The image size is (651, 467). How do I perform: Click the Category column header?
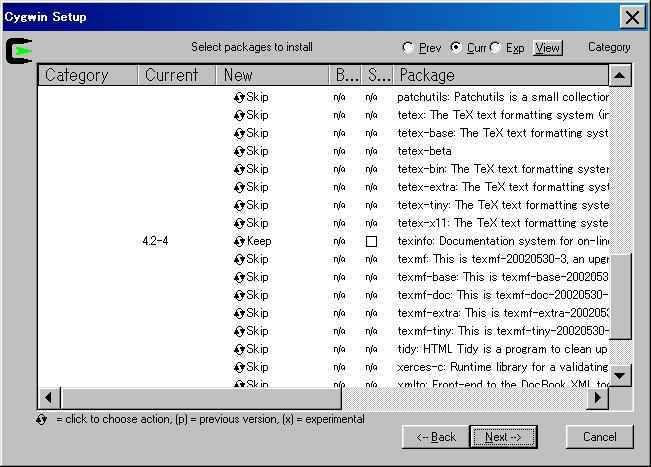(x=88, y=75)
